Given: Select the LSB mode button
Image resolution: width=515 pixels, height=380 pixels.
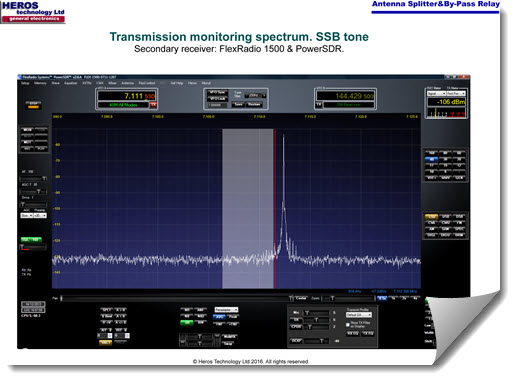Looking at the screenshot, I should point(431,217).
